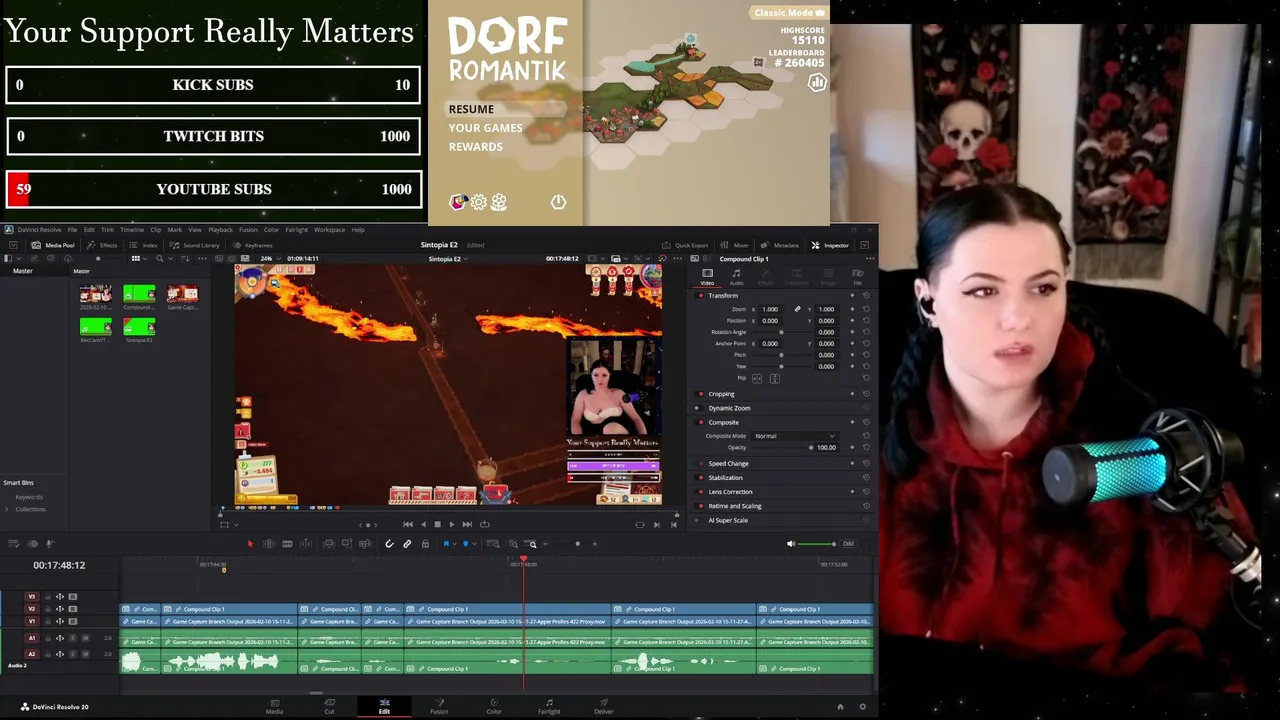
Task: Toggle the timeline linked selection chain icon
Action: coord(407,544)
